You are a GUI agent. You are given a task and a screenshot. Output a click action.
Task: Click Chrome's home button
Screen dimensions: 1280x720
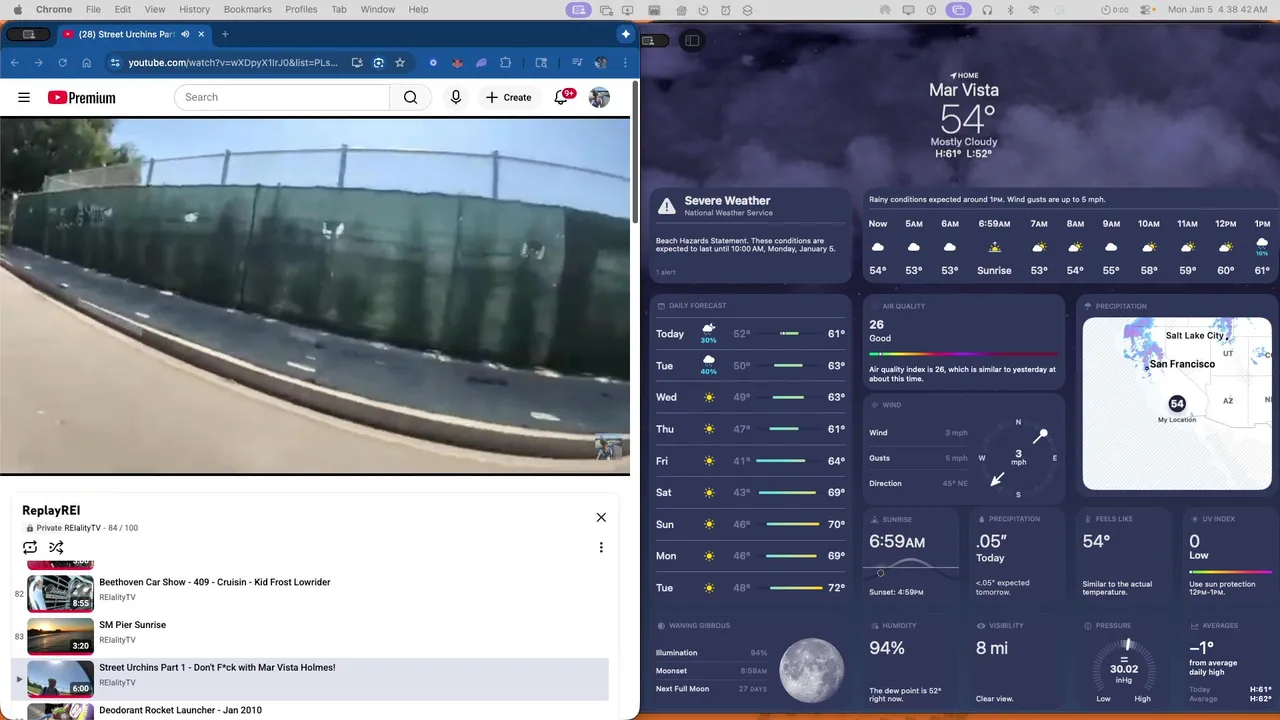[87, 63]
